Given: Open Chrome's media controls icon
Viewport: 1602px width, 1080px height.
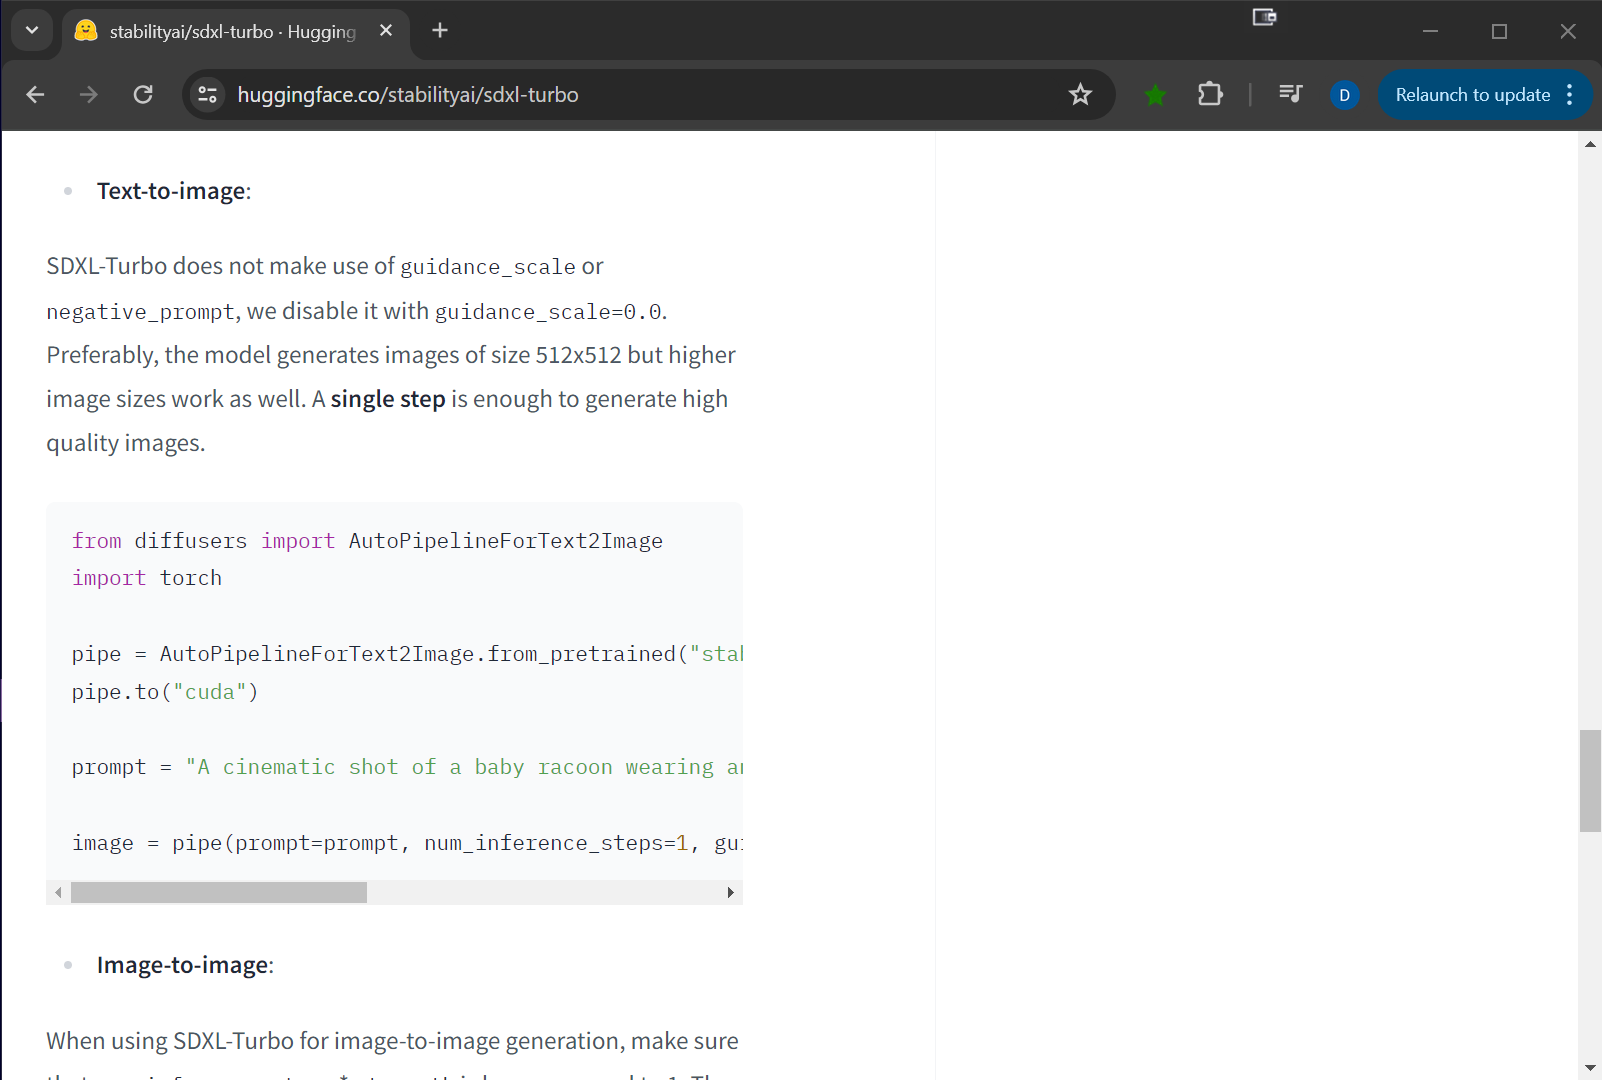Looking at the screenshot, I should (1289, 94).
